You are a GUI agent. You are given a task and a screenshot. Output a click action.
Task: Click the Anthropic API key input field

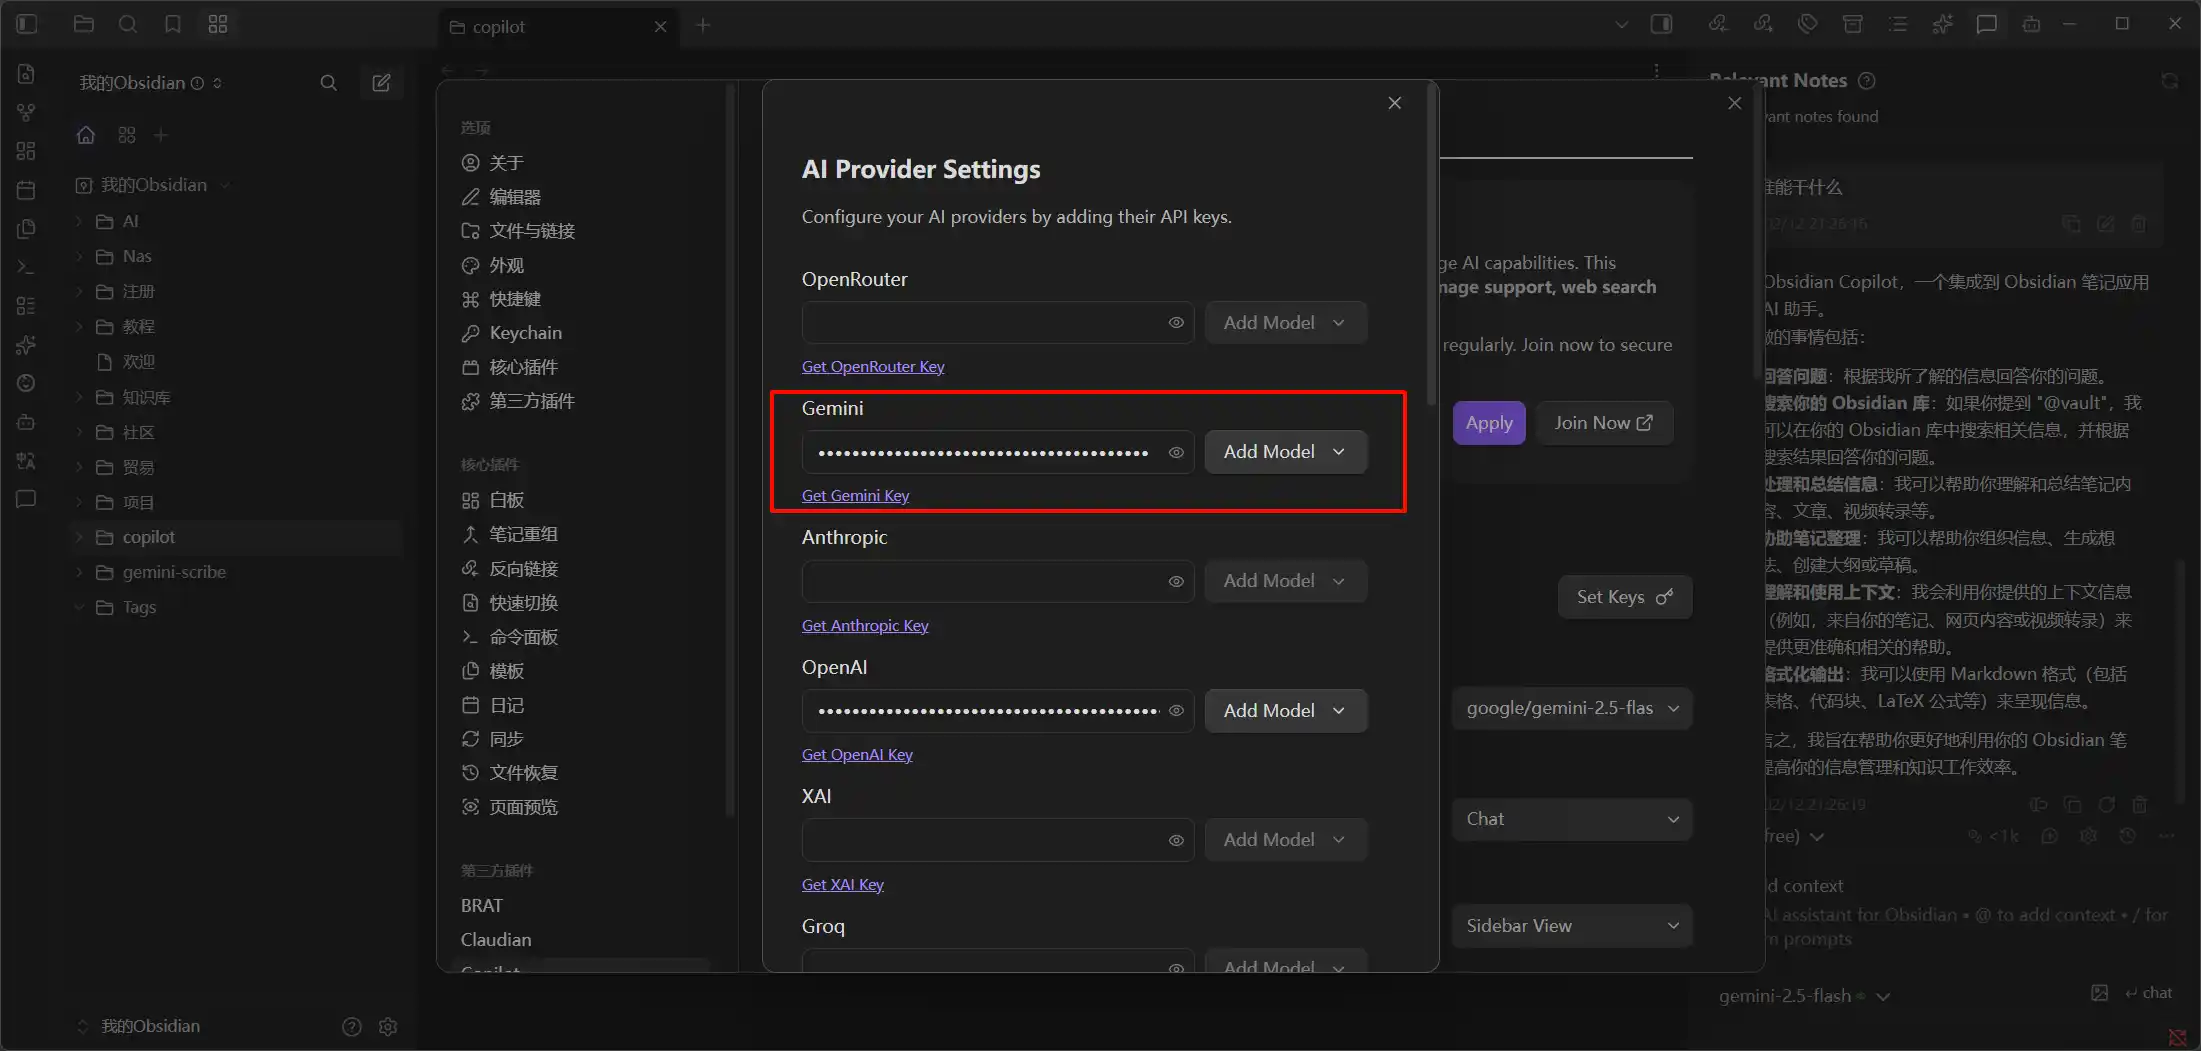click(x=982, y=581)
